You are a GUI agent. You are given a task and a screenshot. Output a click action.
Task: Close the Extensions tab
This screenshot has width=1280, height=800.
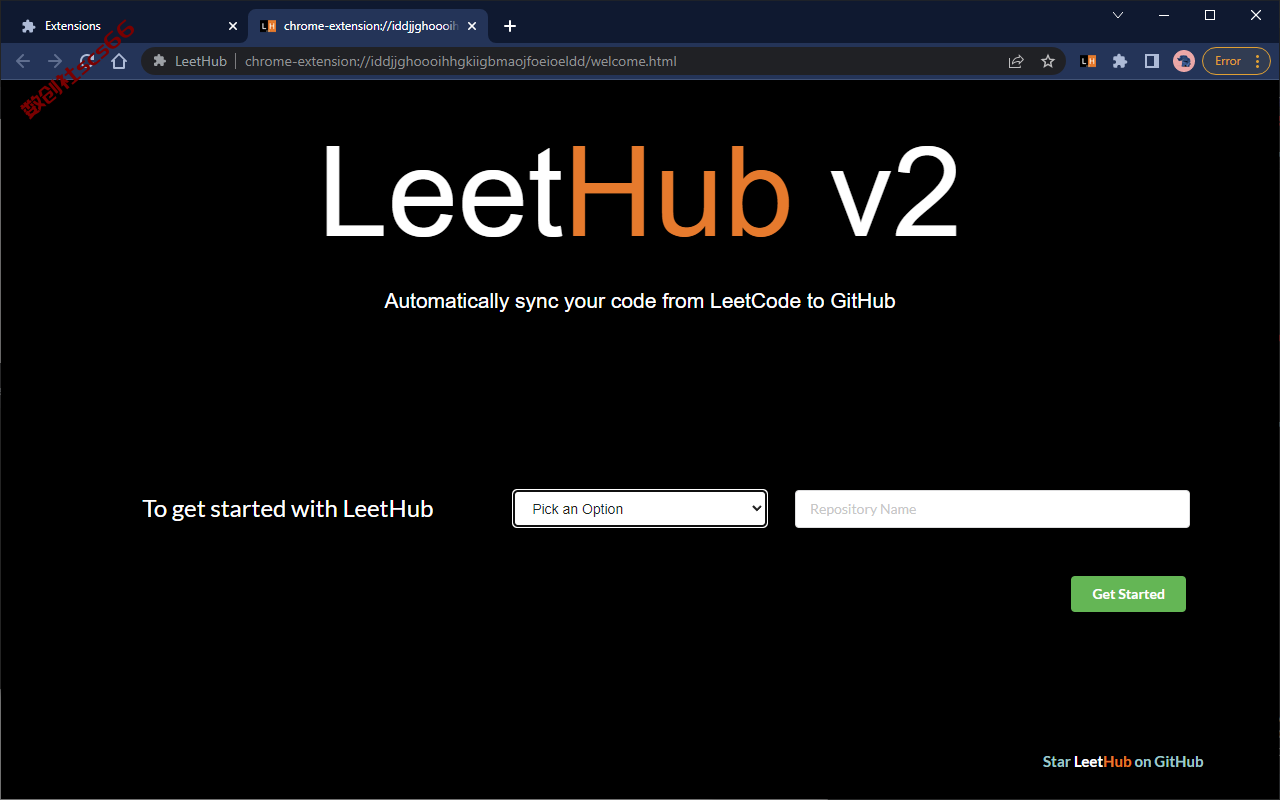(x=233, y=26)
